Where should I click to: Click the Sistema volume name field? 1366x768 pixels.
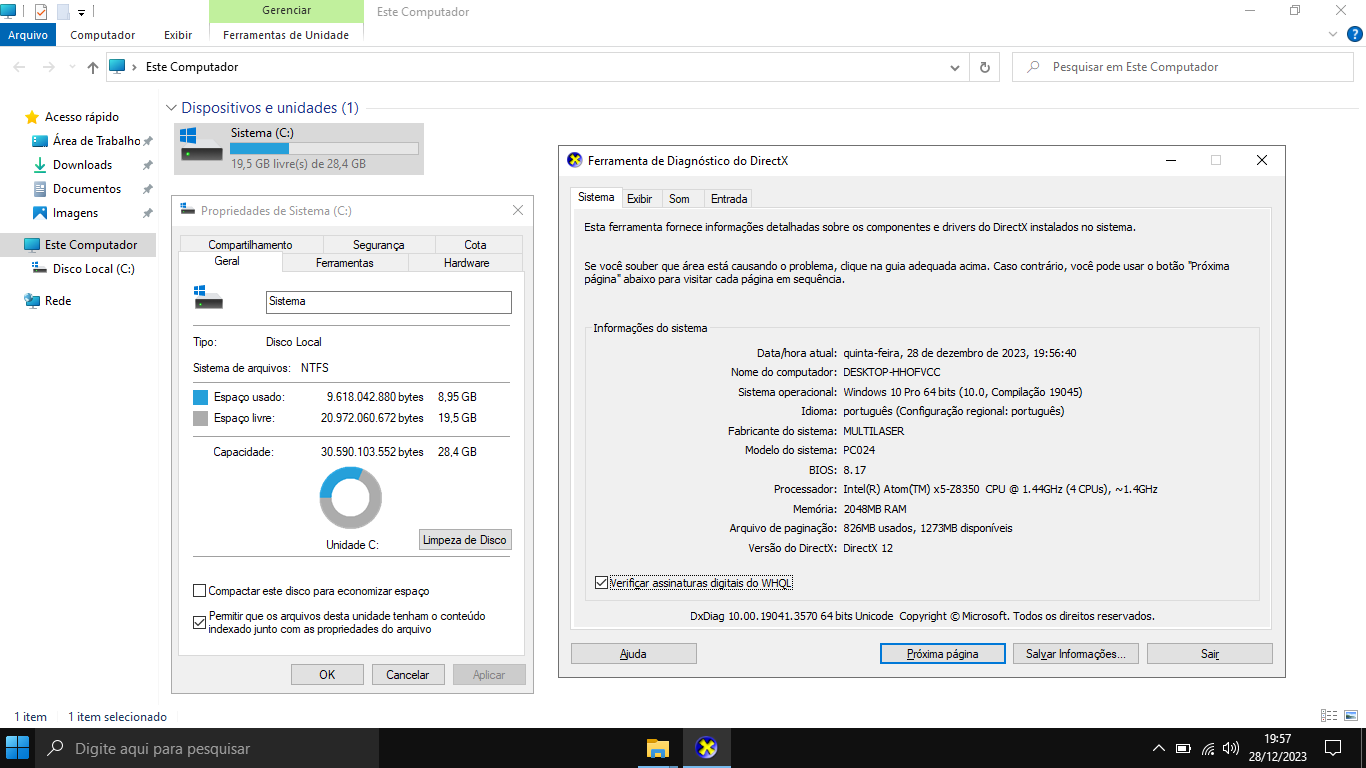[x=389, y=302]
